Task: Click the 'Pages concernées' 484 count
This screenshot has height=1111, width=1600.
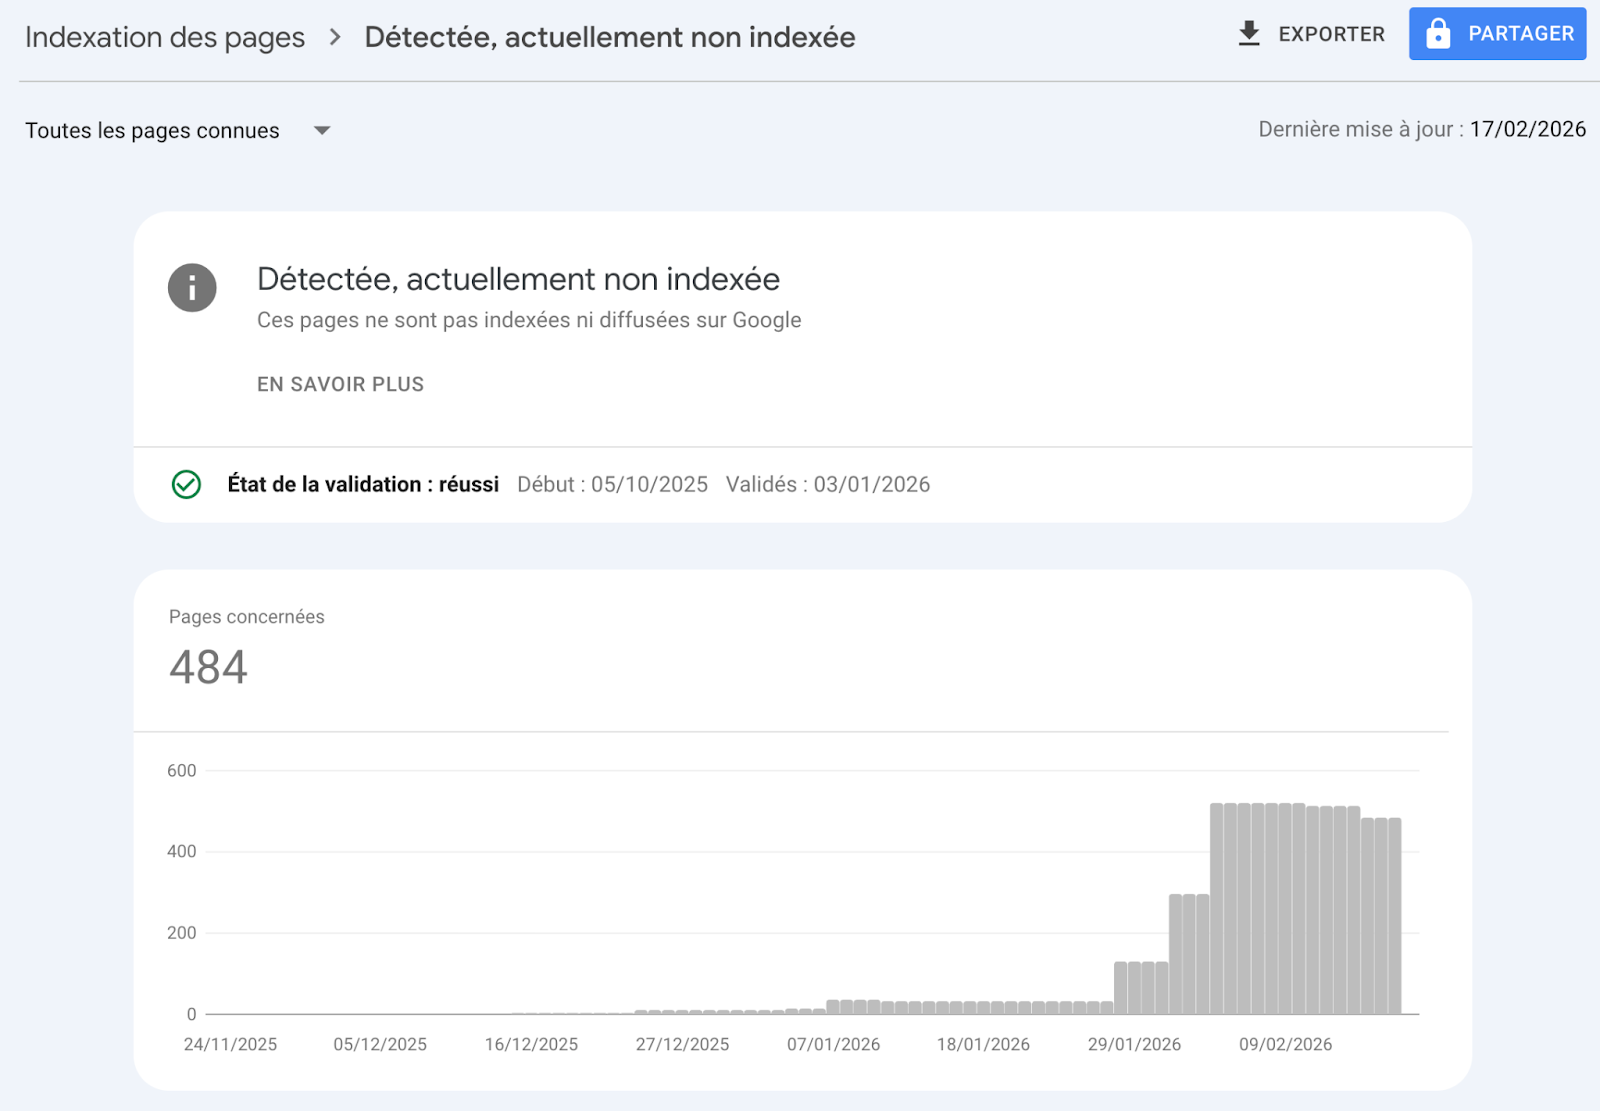Action: point(208,667)
